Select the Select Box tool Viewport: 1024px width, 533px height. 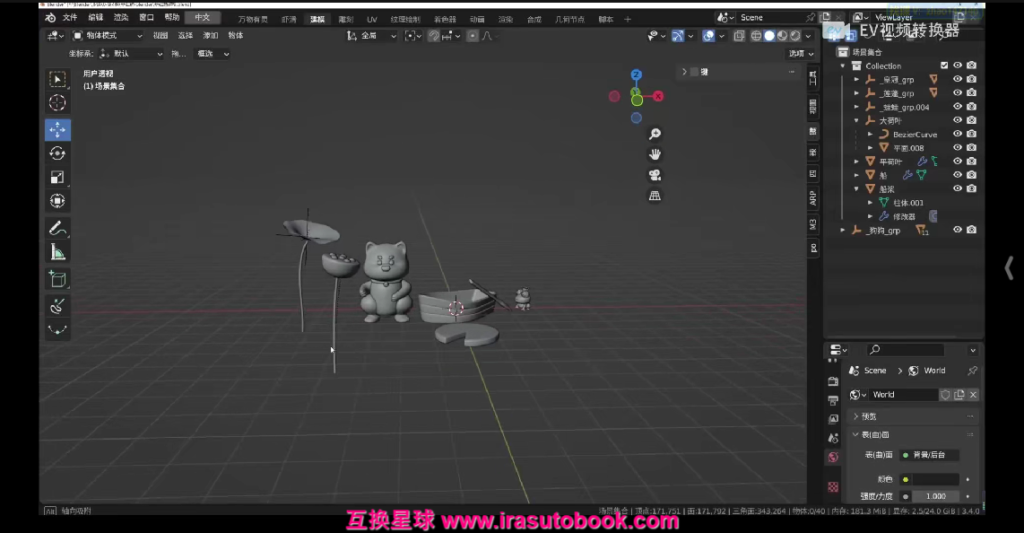57,79
